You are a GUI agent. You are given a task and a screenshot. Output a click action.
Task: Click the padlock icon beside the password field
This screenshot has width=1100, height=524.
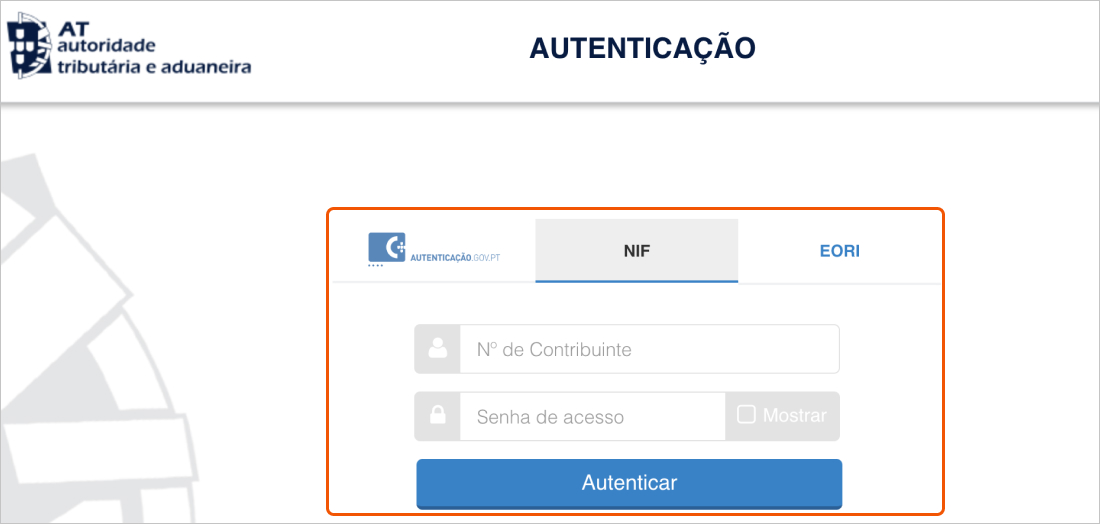pos(437,416)
